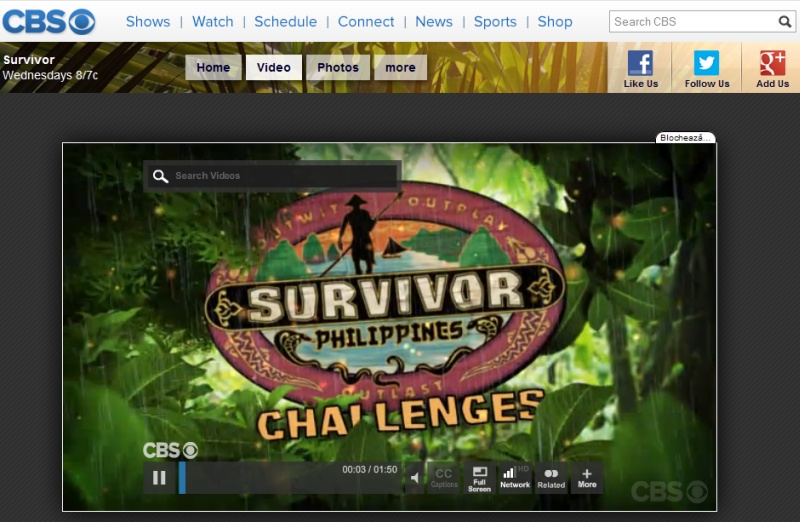Image resolution: width=800 pixels, height=522 pixels.
Task: Open the Connect section
Action: coord(366,21)
